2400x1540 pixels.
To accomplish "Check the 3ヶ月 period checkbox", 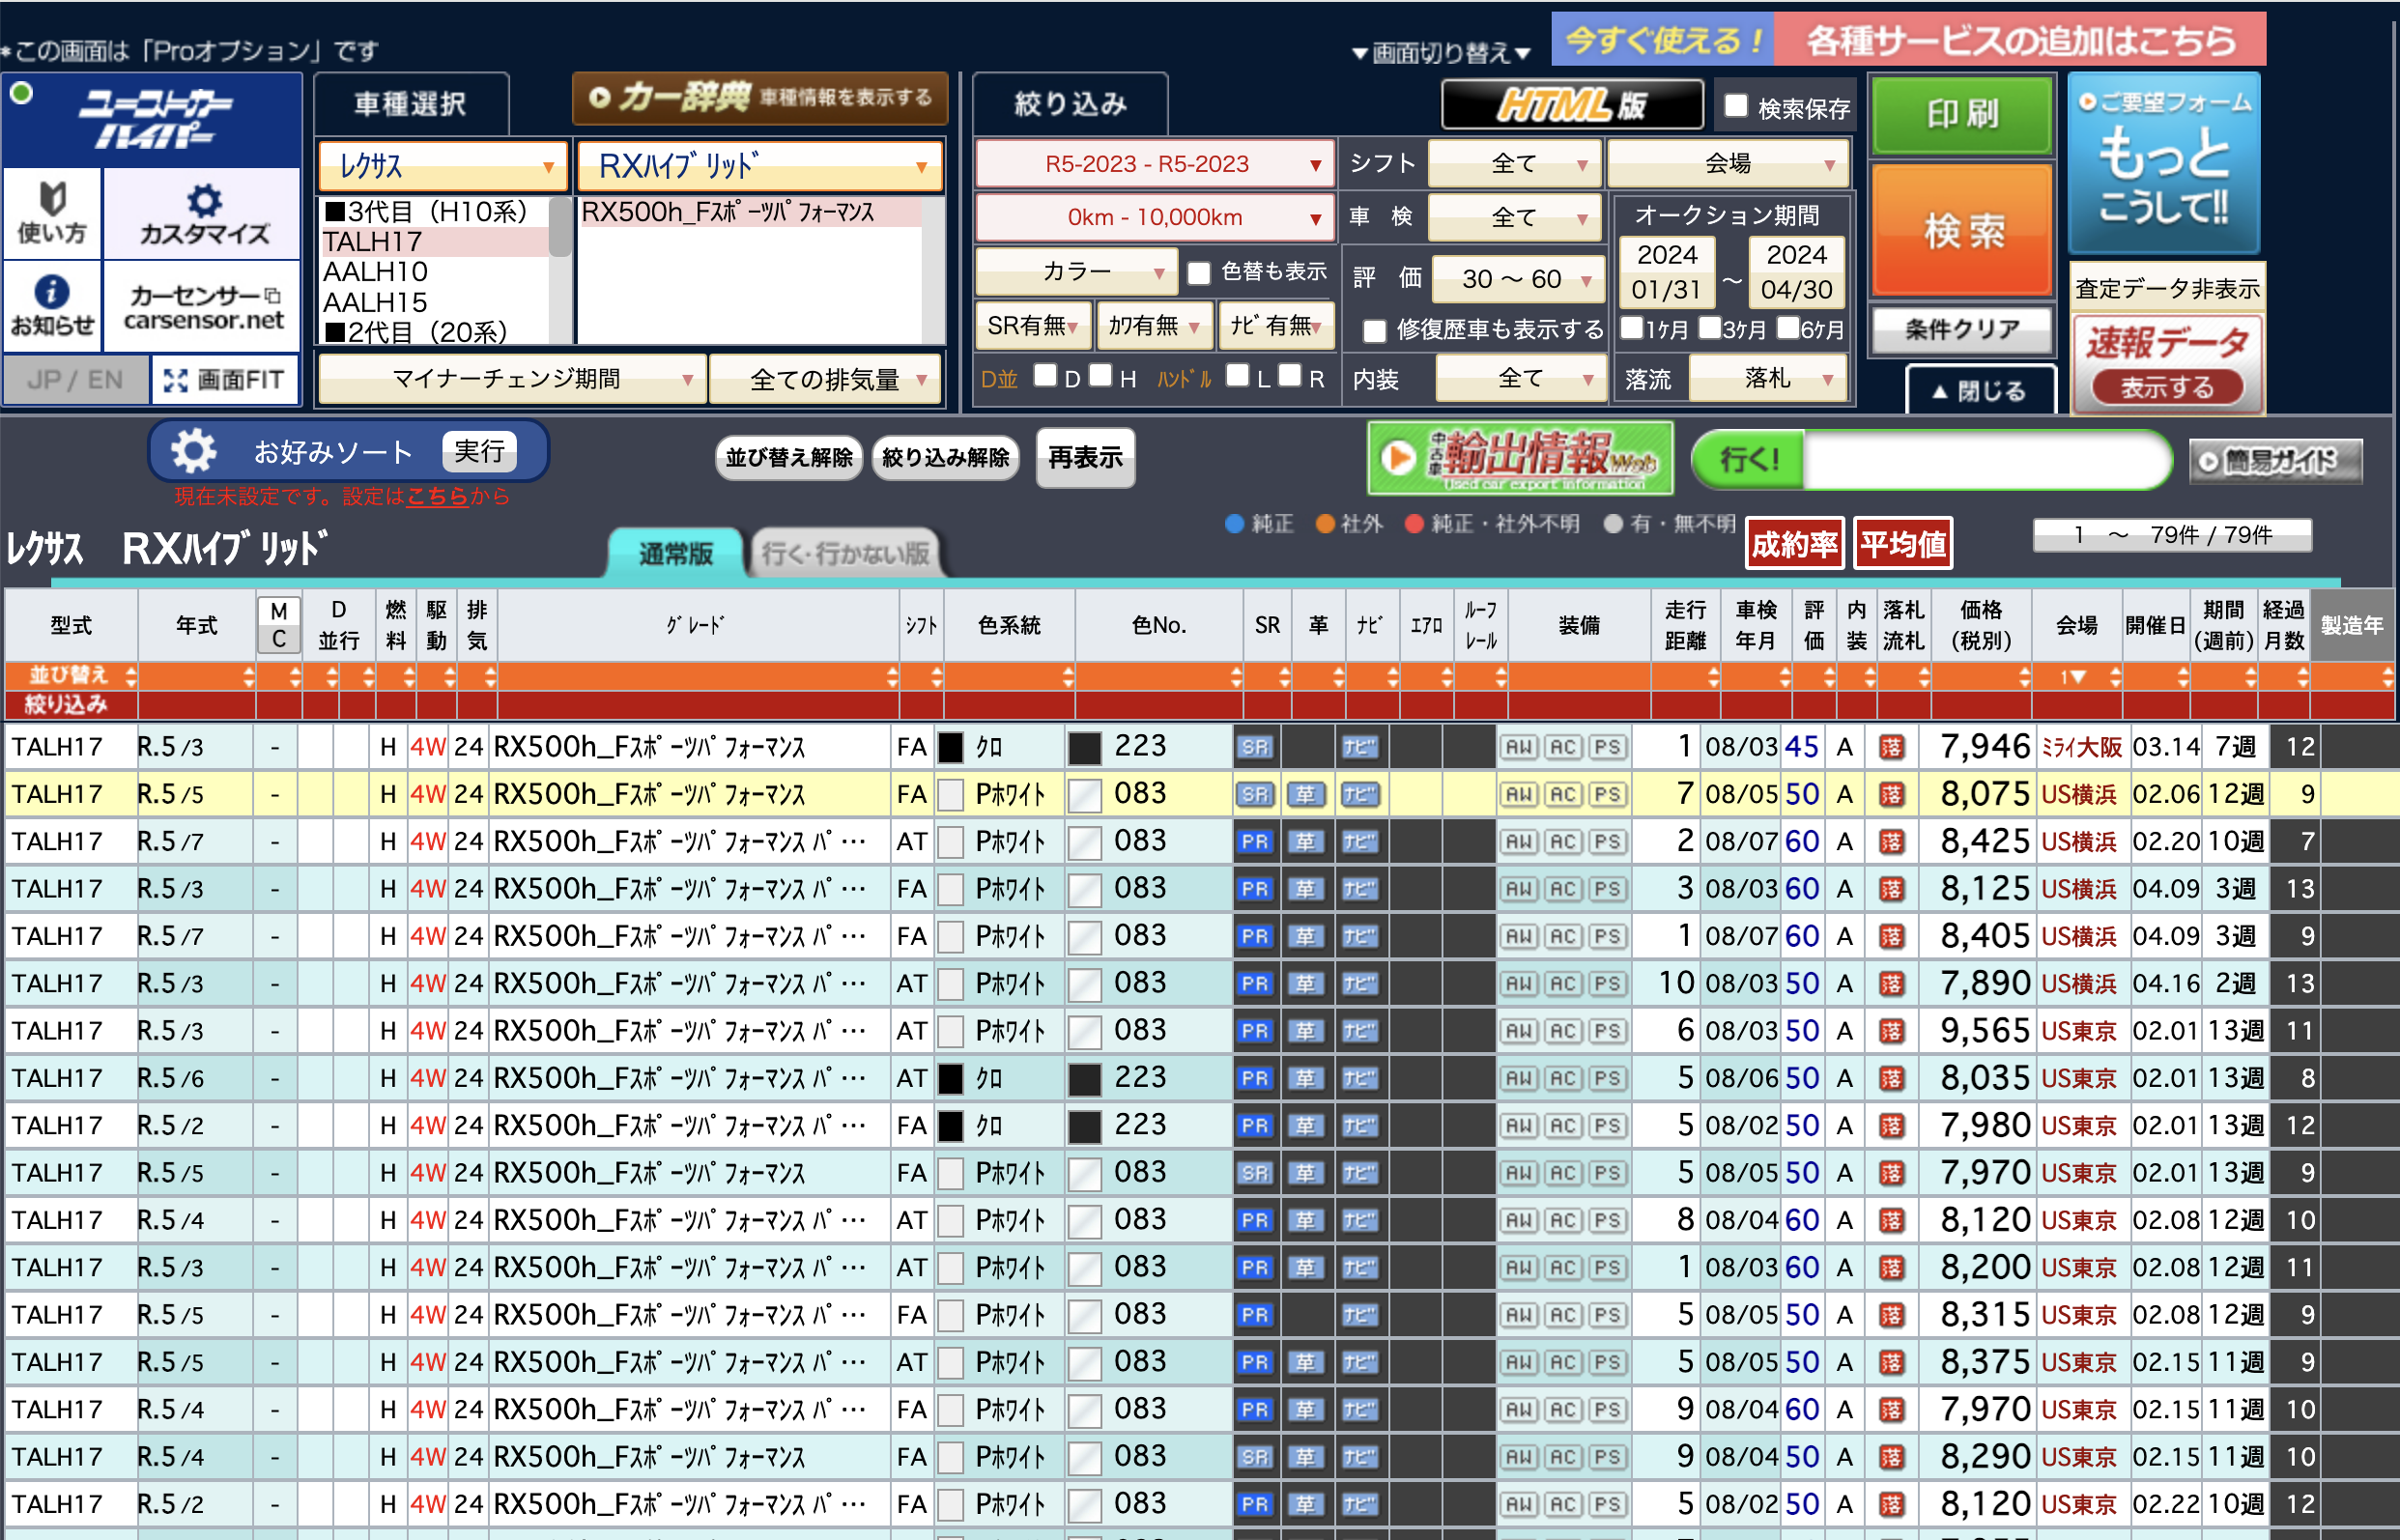I will [1709, 328].
